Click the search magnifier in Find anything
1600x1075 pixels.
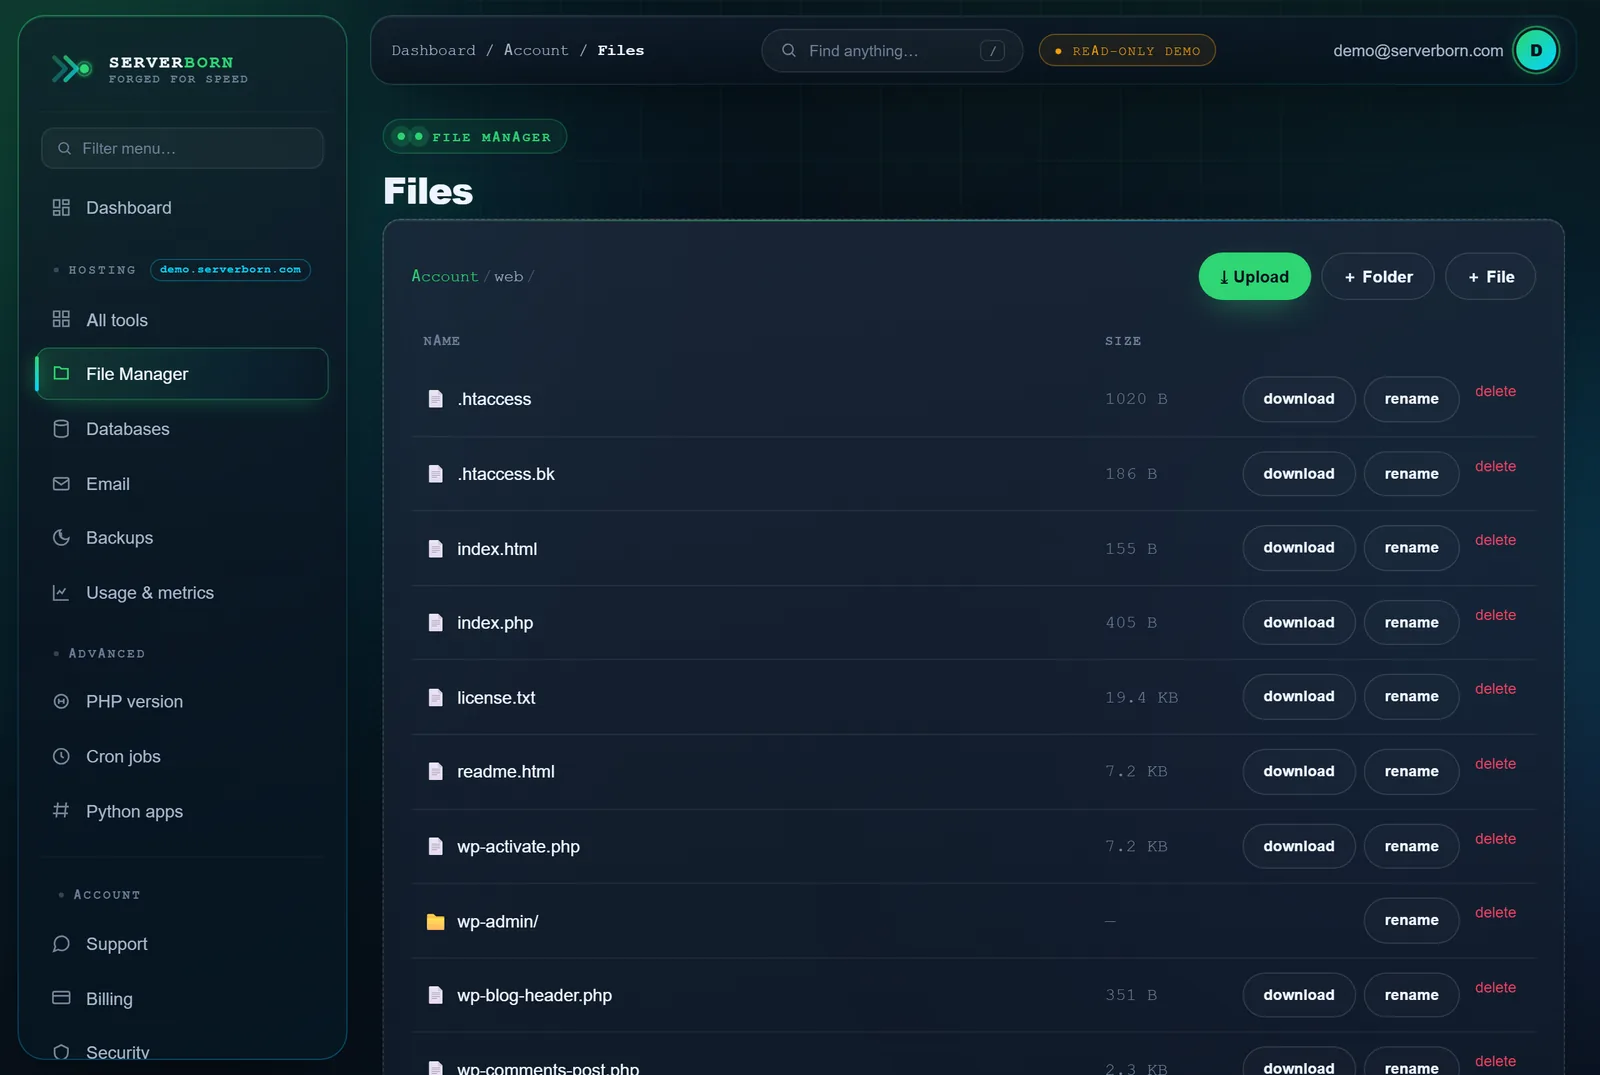(x=789, y=50)
